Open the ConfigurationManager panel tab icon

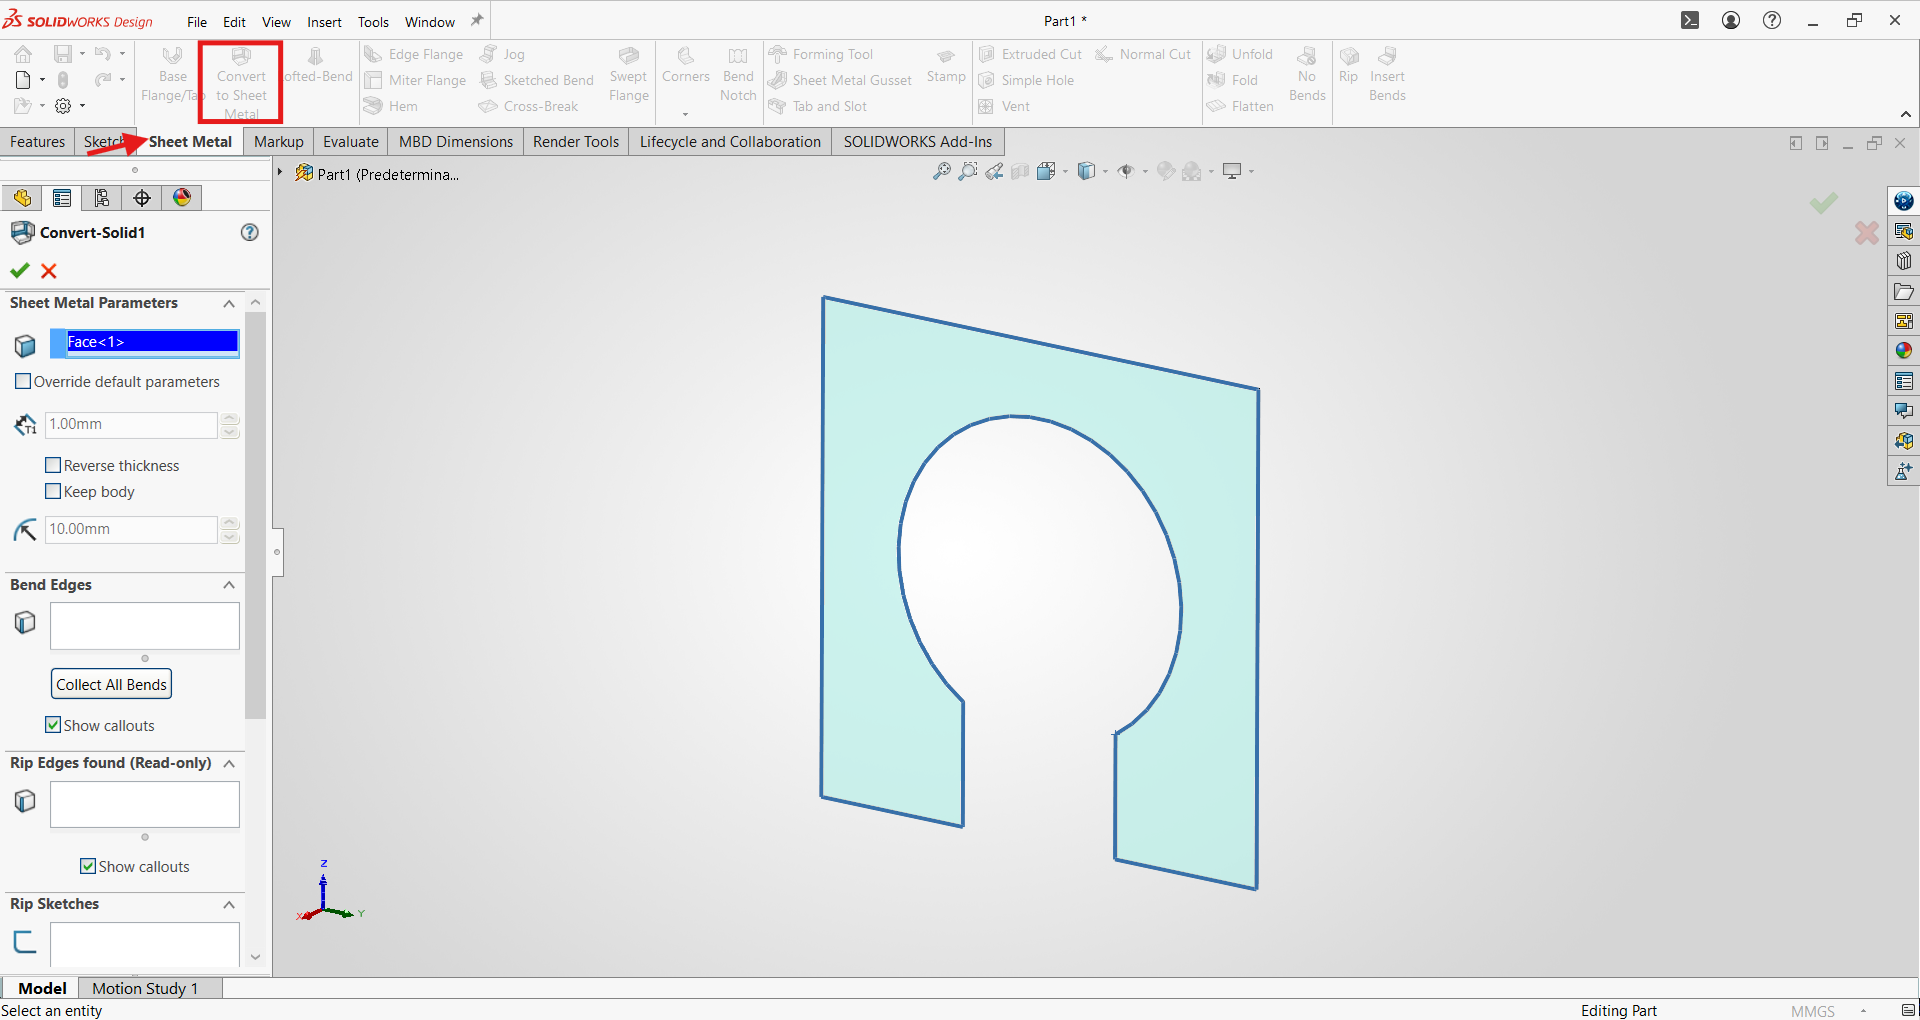pos(102,198)
